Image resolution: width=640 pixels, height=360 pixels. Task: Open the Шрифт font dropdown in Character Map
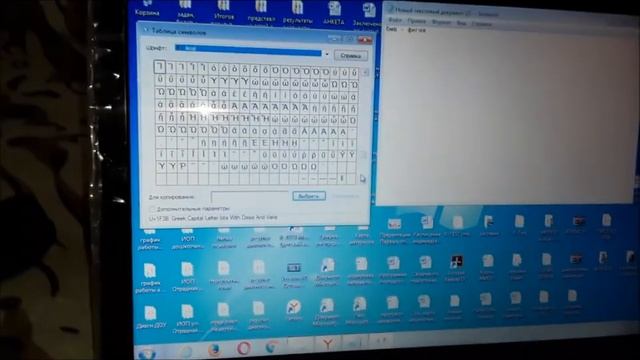251,50
